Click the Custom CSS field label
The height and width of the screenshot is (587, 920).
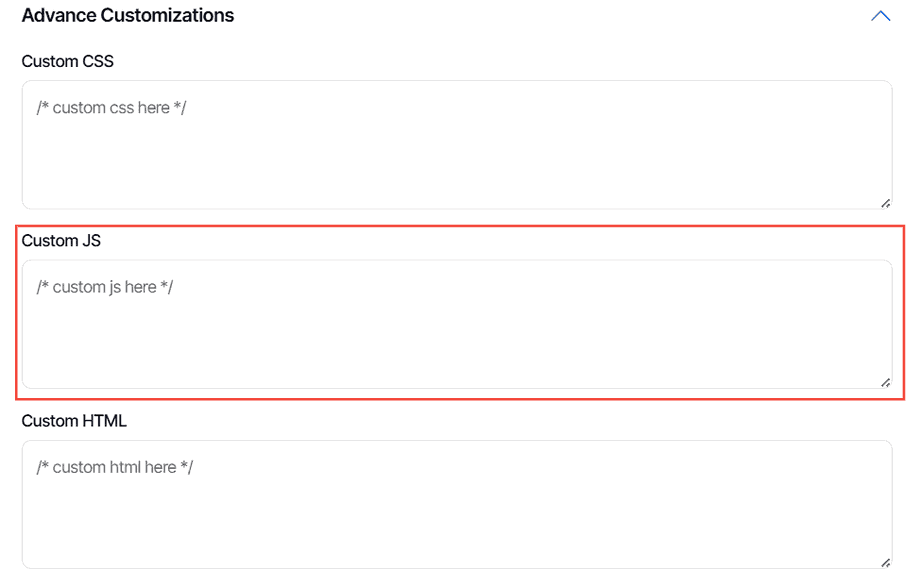(68, 62)
